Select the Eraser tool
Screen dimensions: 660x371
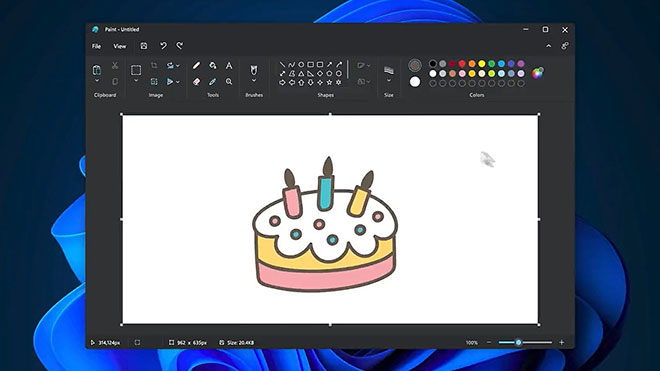click(196, 81)
